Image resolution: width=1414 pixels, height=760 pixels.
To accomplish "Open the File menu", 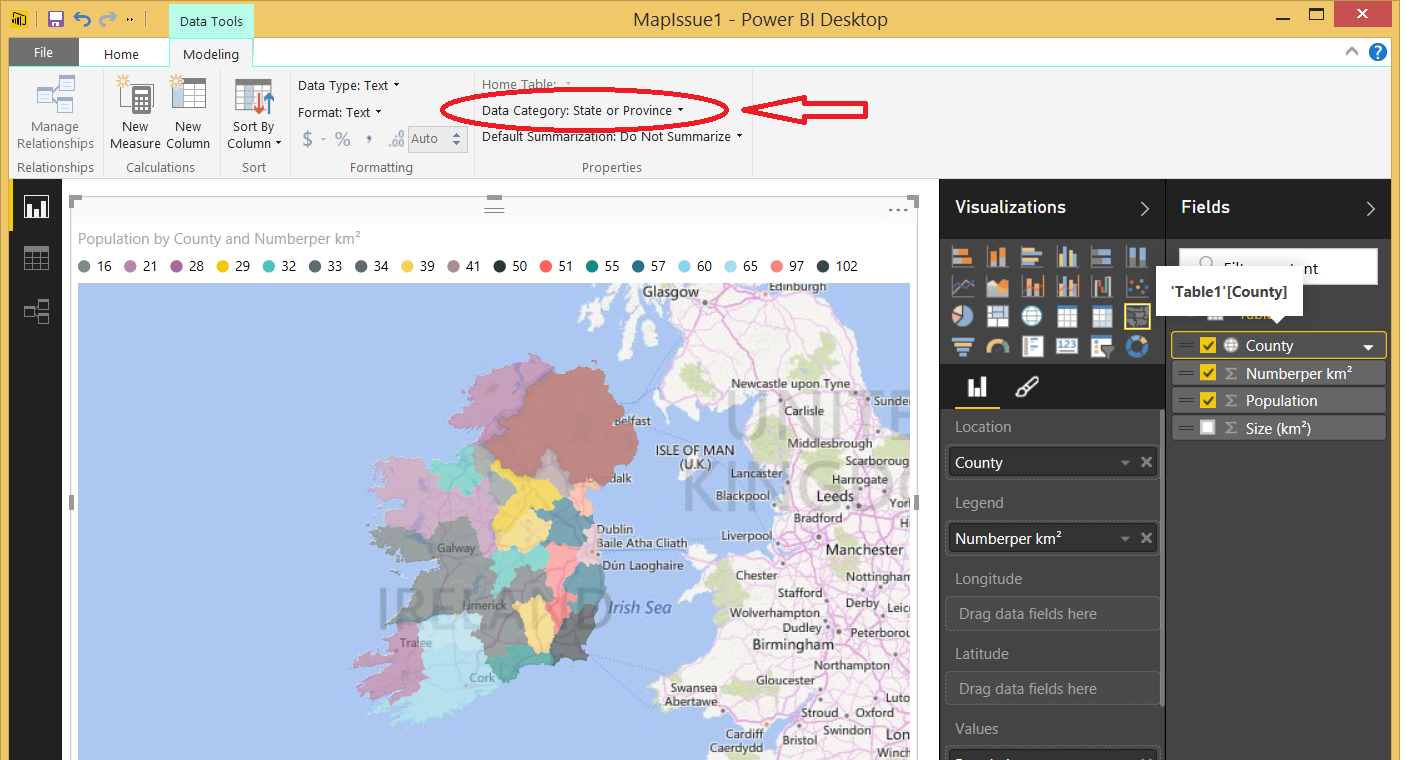I will tap(44, 53).
